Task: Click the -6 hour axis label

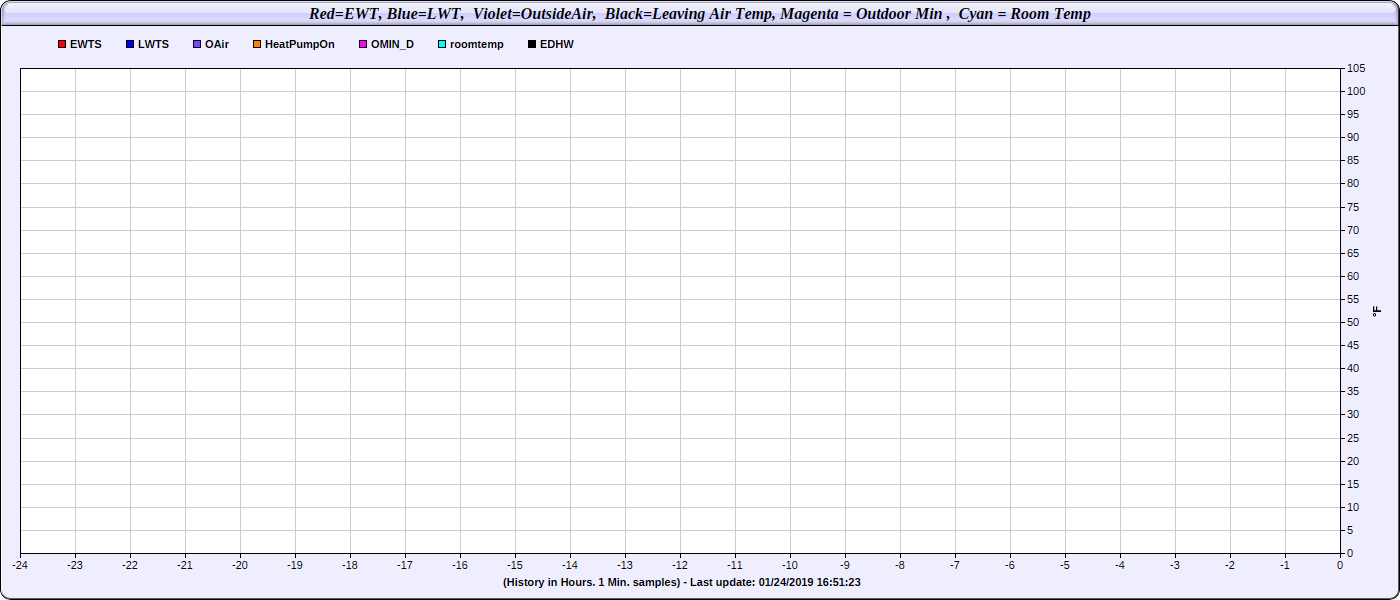Action: pyautogui.click(x=1010, y=565)
